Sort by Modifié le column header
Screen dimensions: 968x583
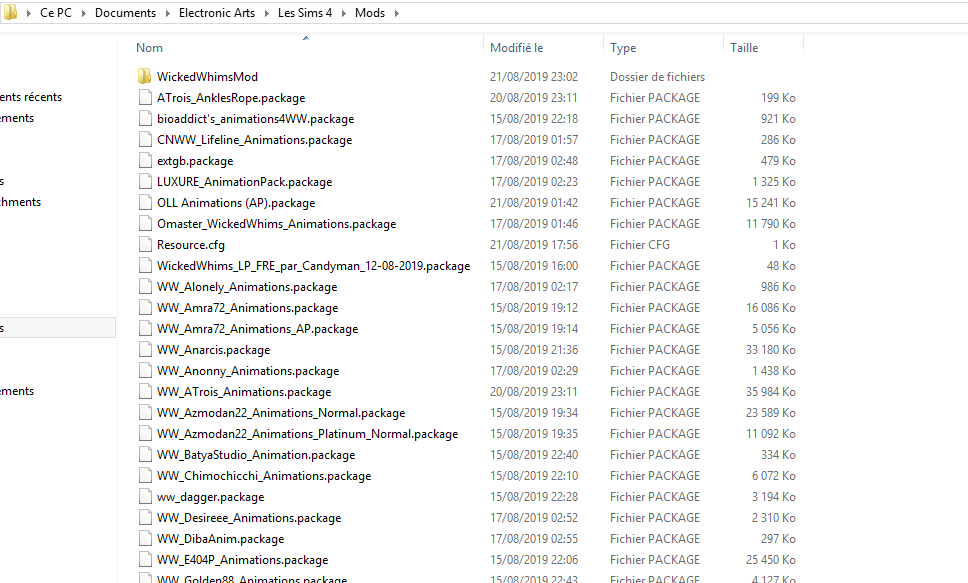[x=516, y=48]
